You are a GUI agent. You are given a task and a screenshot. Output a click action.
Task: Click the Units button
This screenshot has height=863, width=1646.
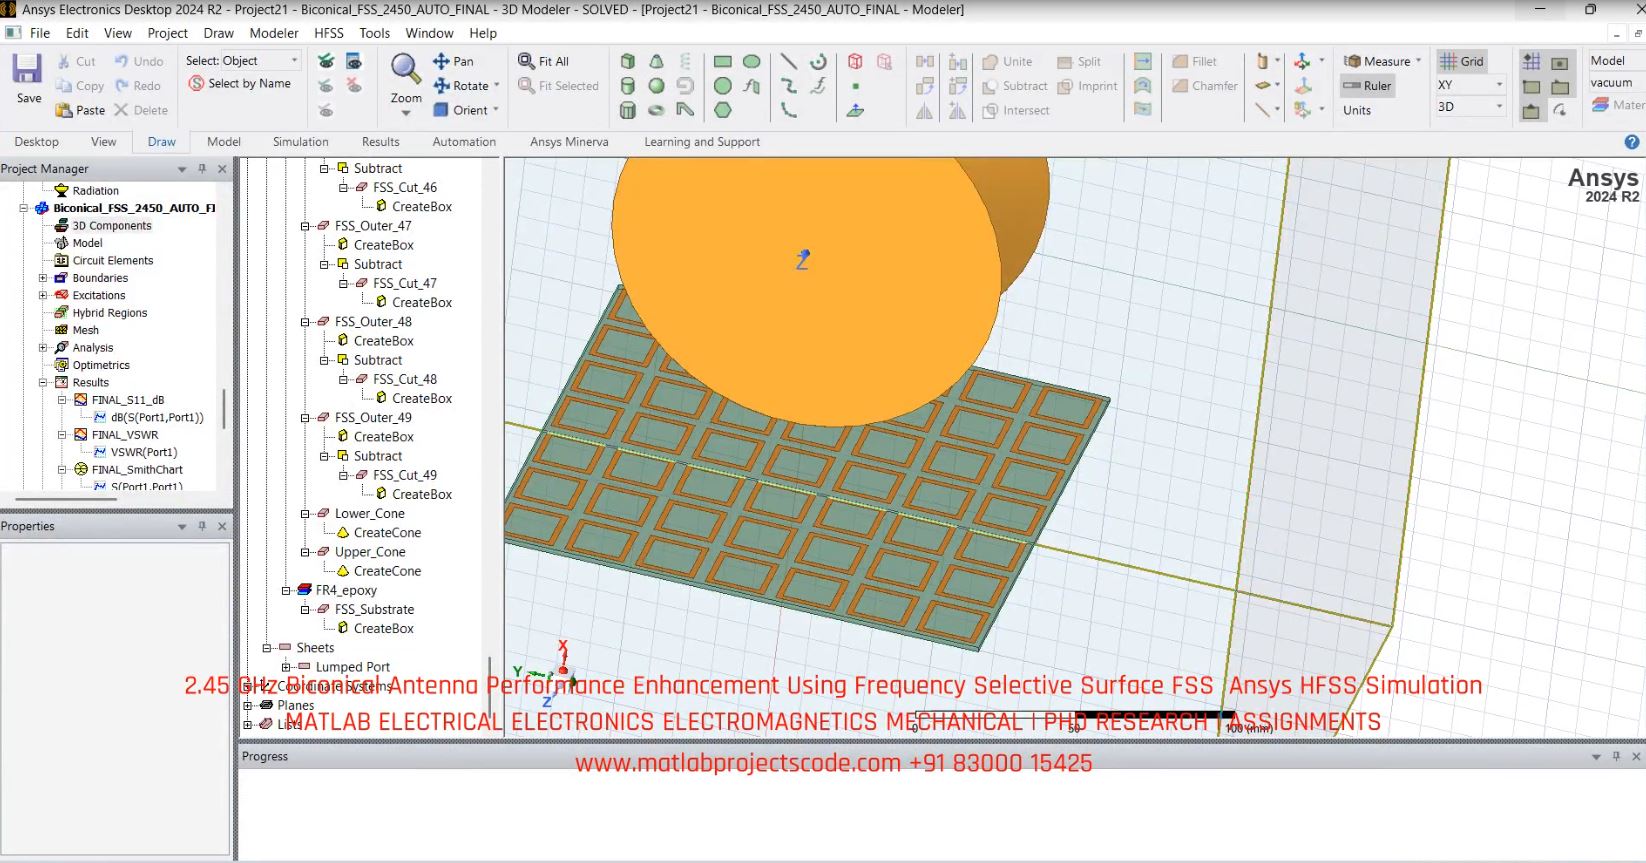tap(1357, 110)
